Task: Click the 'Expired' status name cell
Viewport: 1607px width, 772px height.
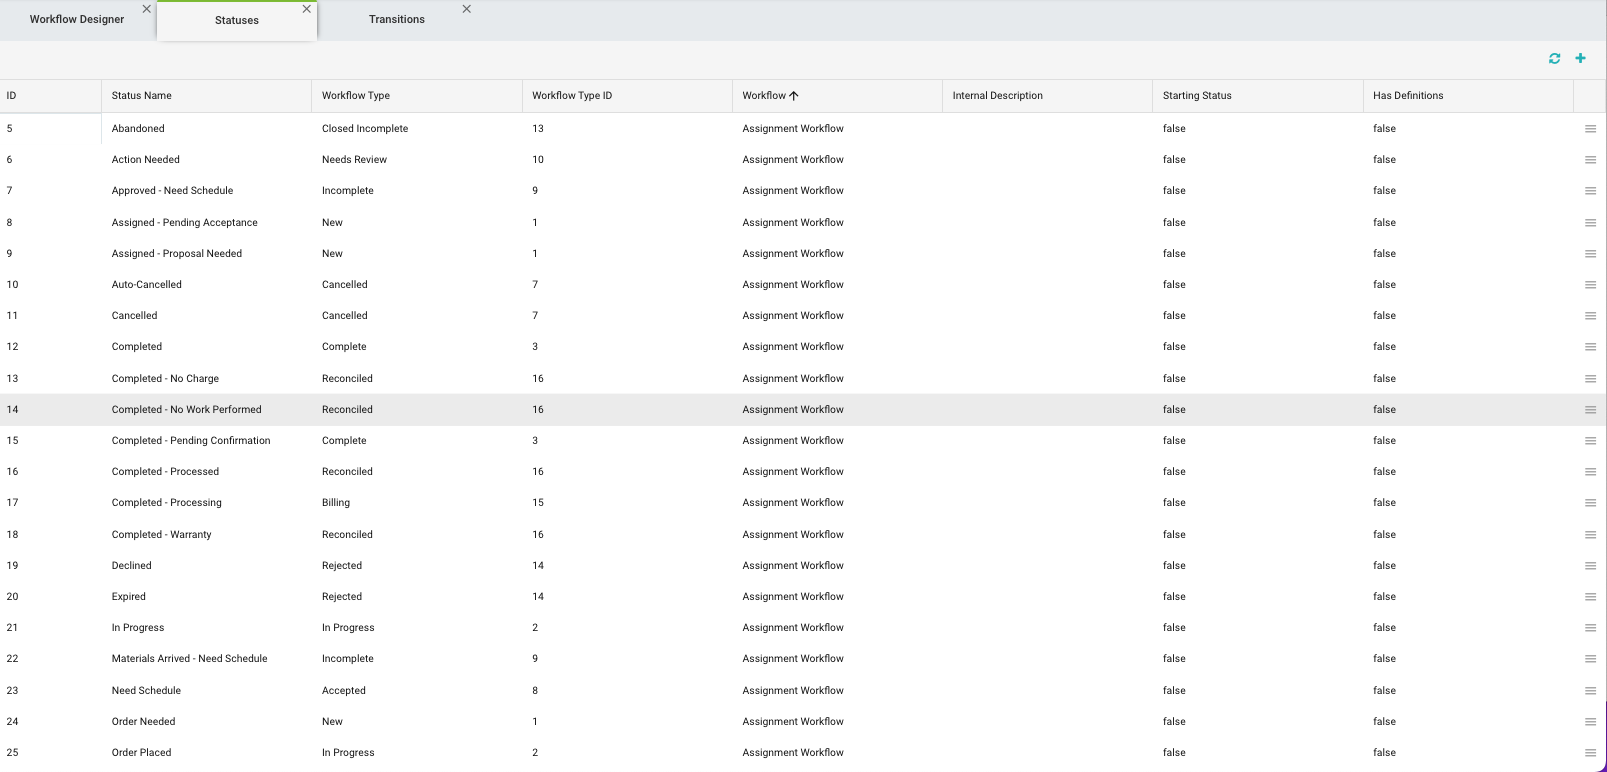Action: click(x=206, y=597)
